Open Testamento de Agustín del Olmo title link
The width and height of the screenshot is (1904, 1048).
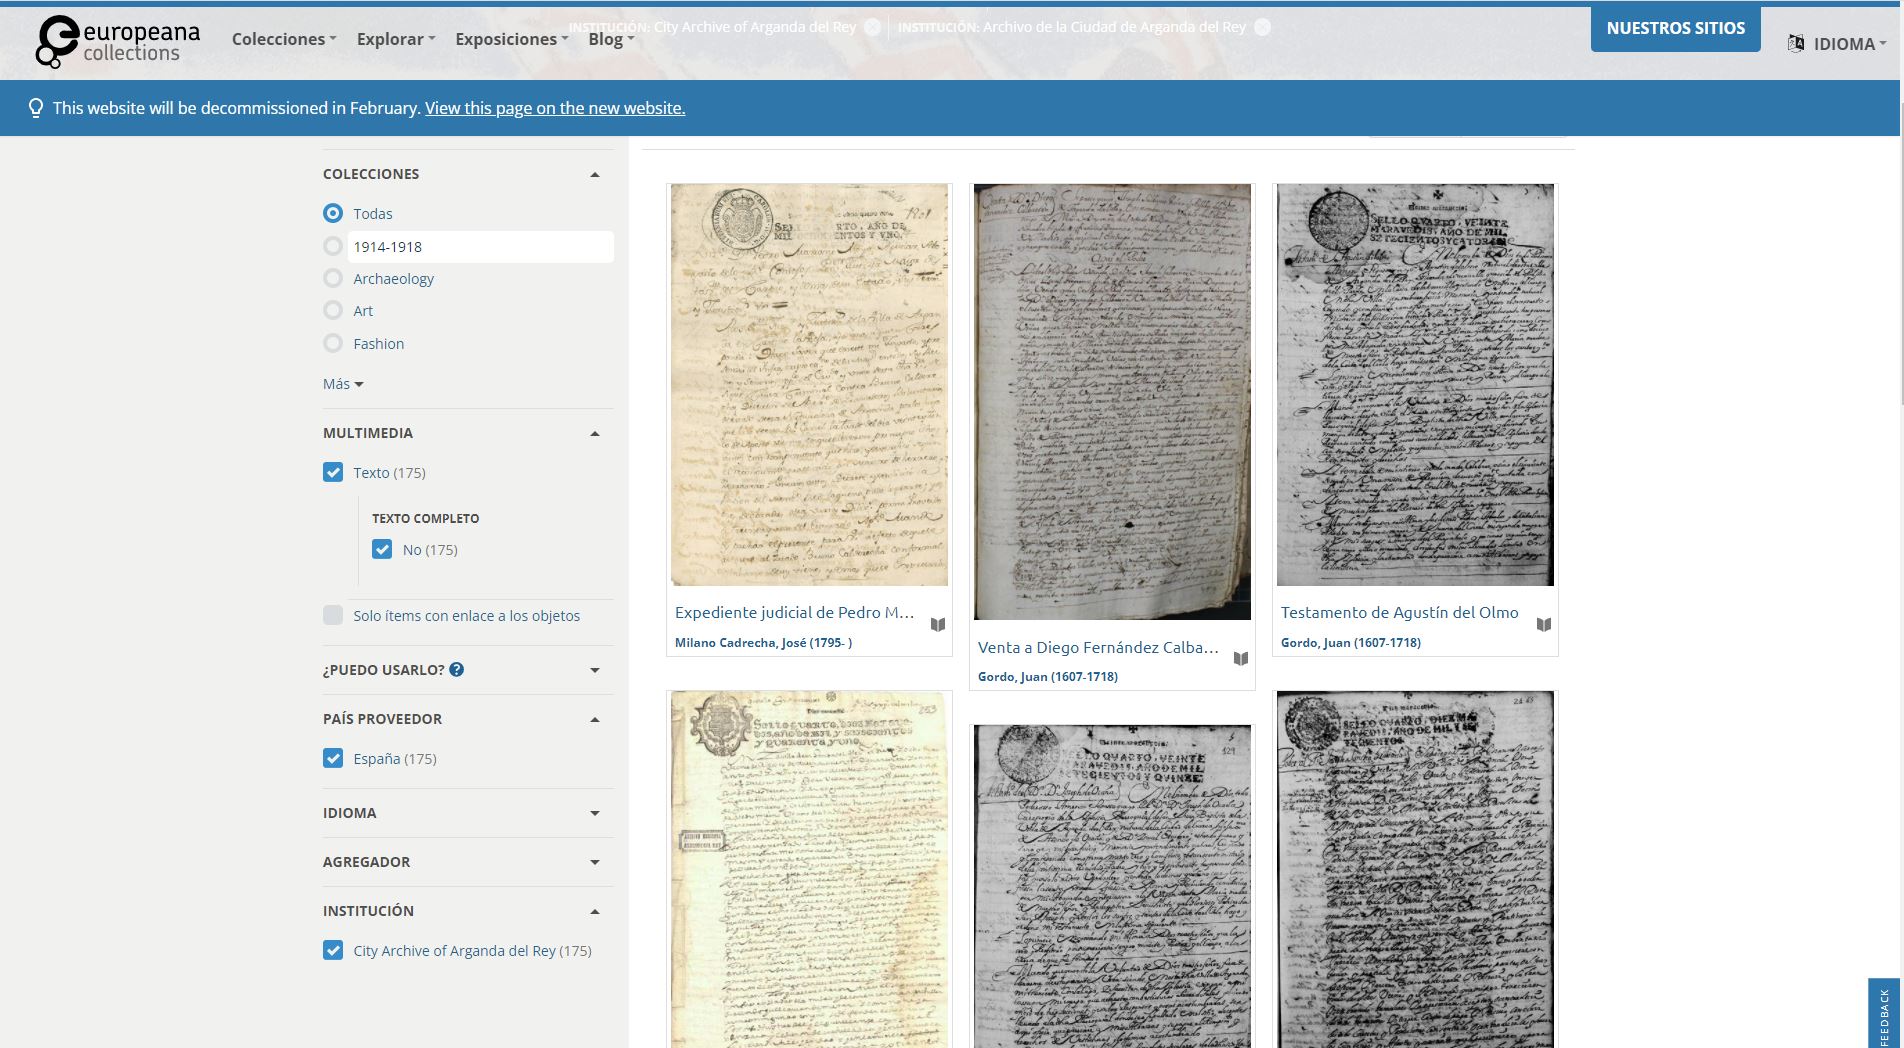(x=1399, y=612)
